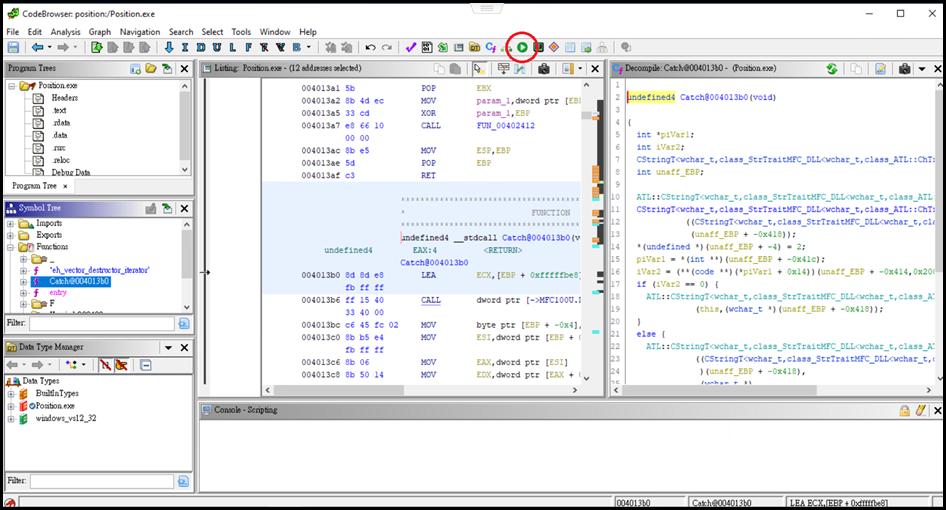Open the Tools menu
The image size is (946, 510).
coord(241,31)
